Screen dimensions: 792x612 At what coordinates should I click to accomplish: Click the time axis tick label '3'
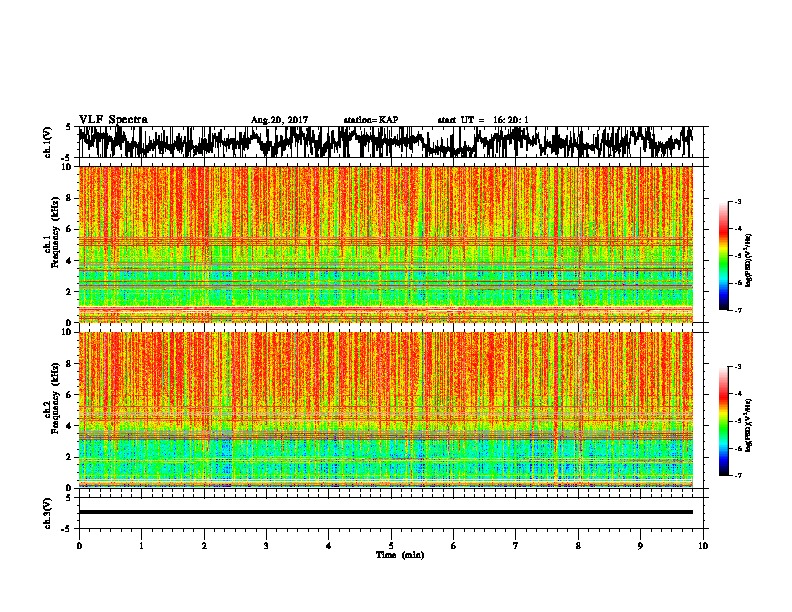coord(266,546)
